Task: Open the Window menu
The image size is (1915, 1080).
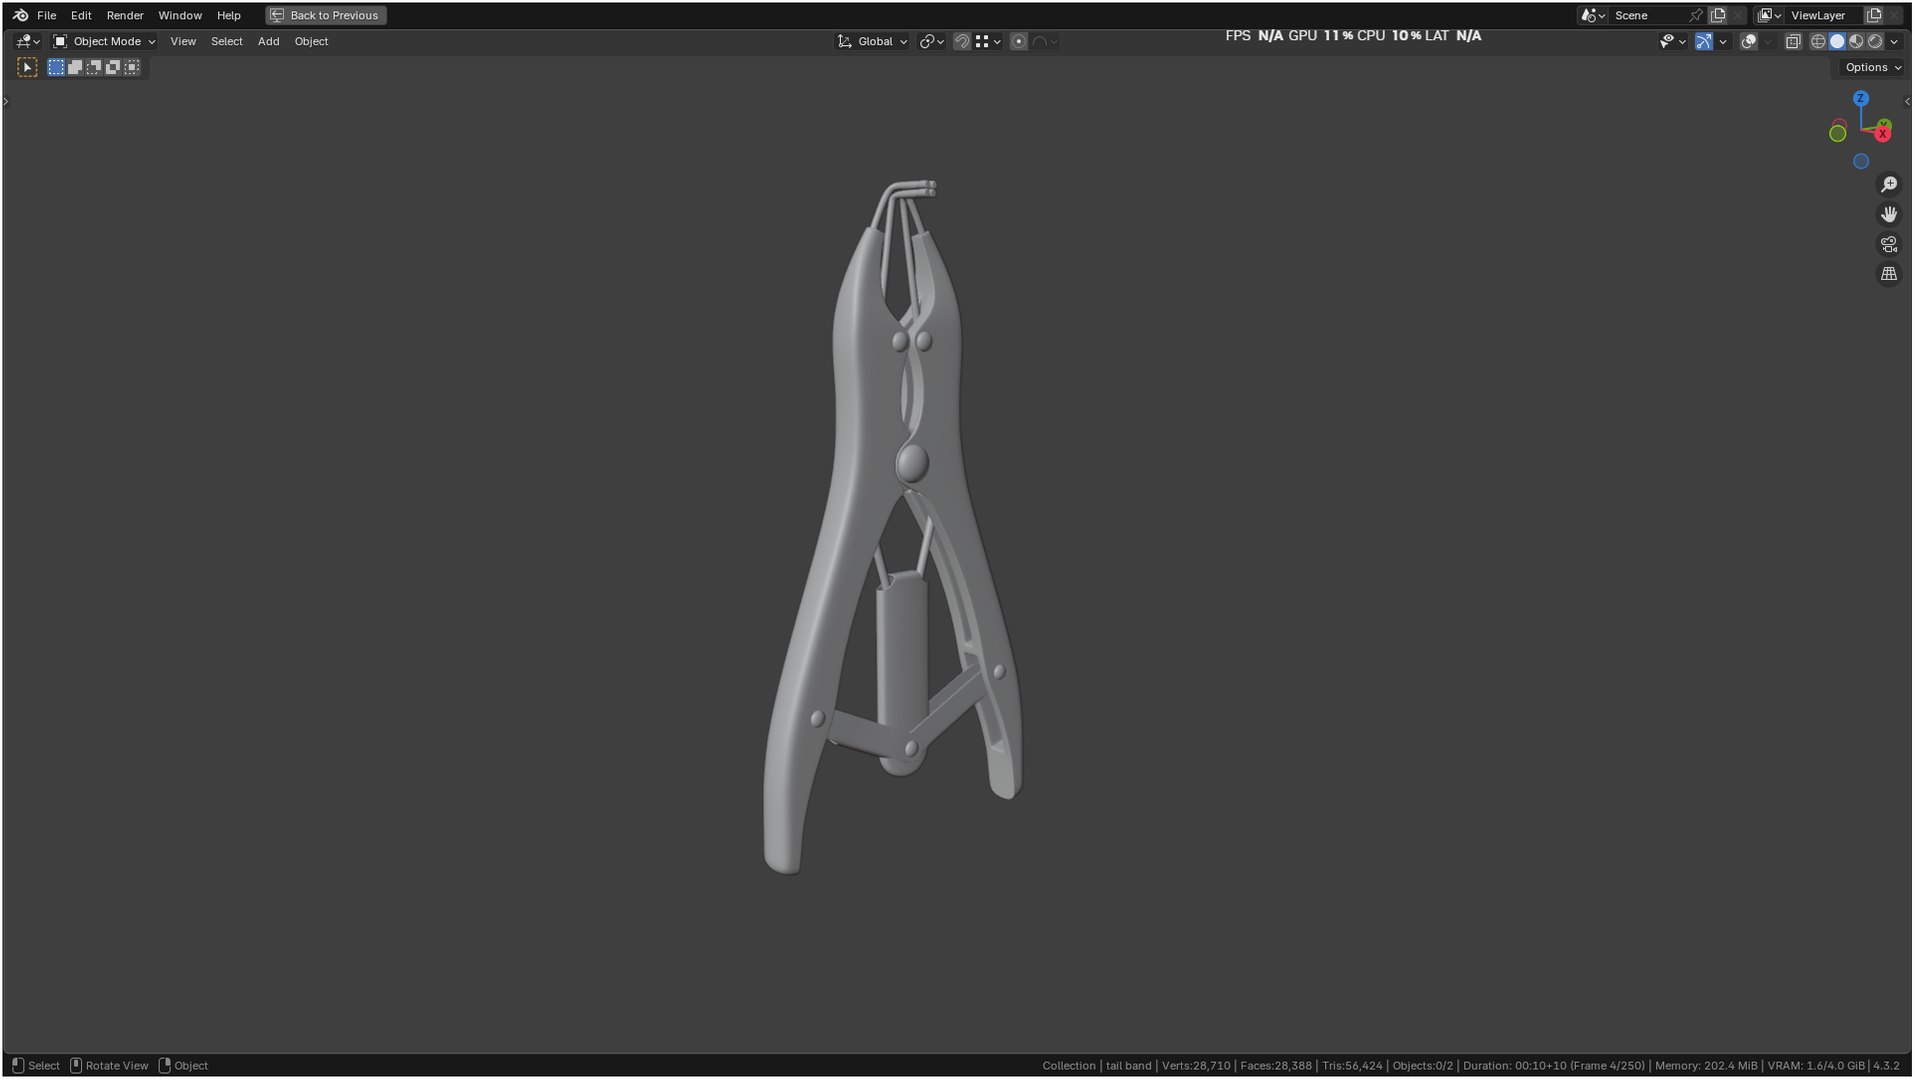Action: click(x=180, y=15)
